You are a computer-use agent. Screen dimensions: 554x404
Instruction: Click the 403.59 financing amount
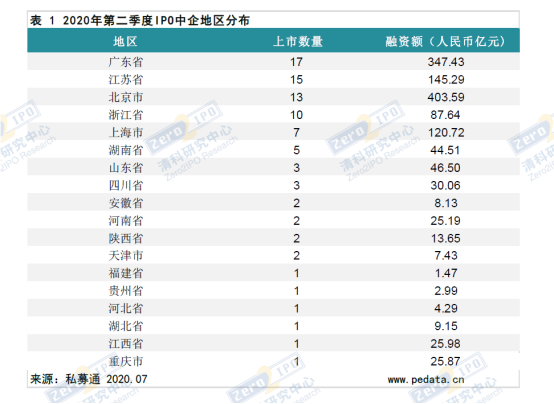446,97
